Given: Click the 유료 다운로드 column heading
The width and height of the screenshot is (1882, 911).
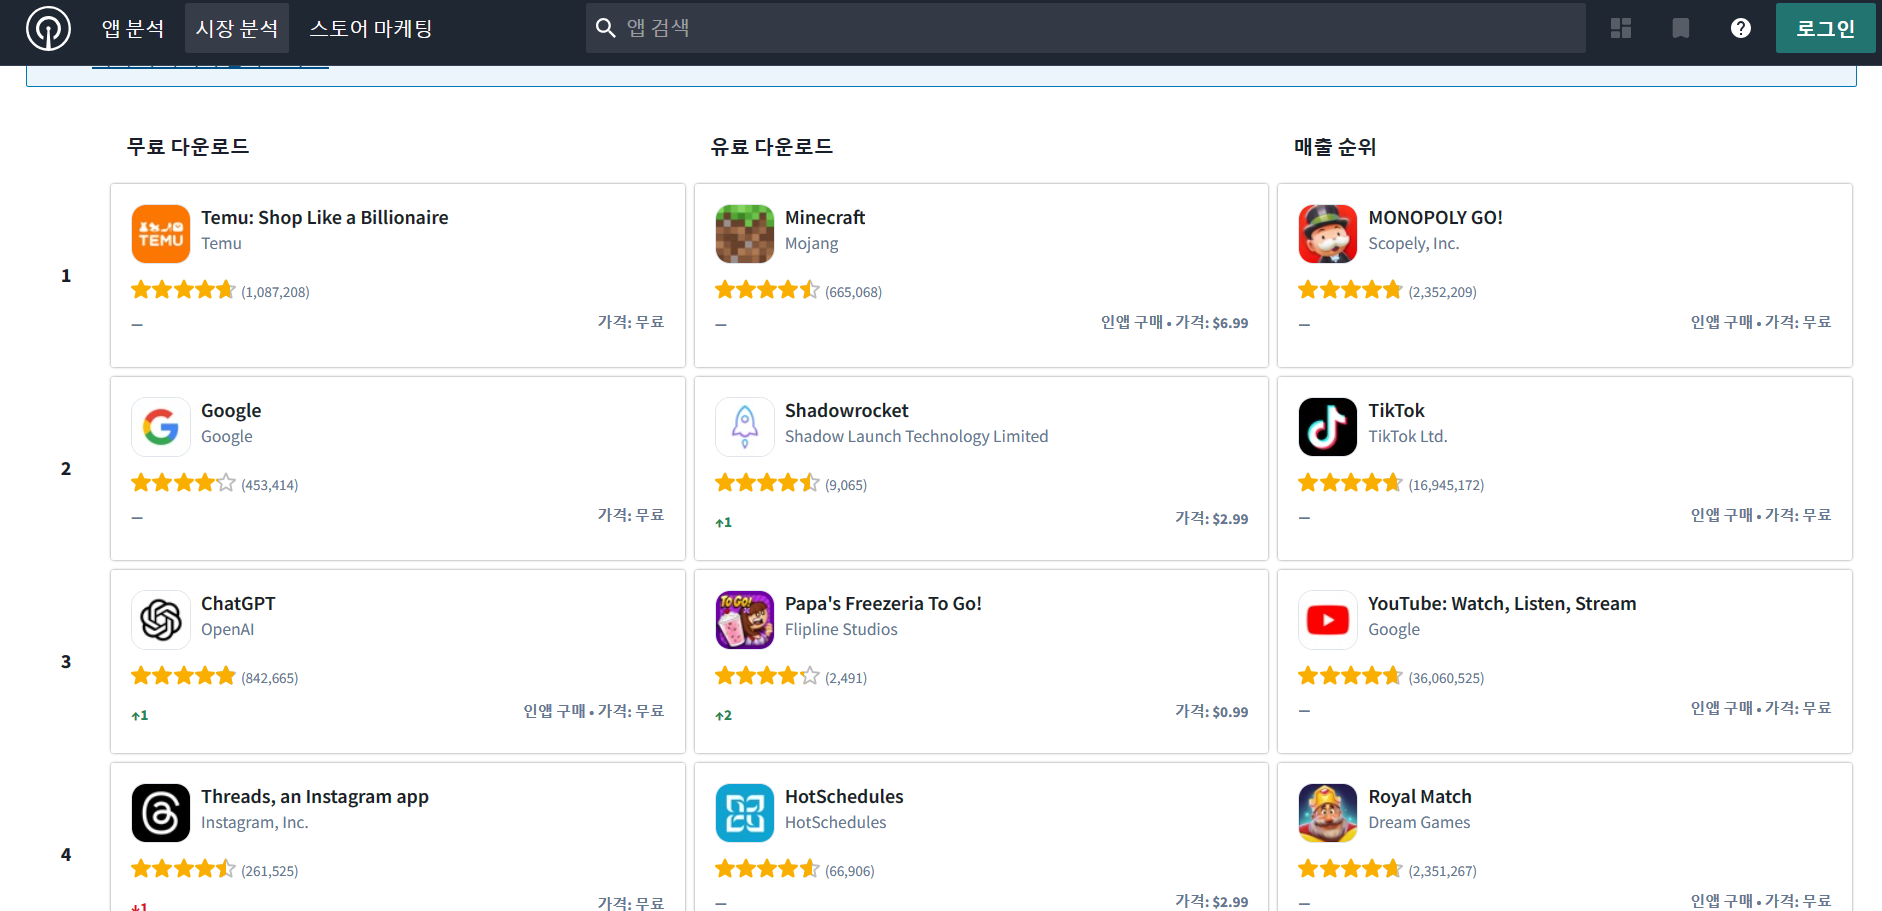Looking at the screenshot, I should pos(772,147).
